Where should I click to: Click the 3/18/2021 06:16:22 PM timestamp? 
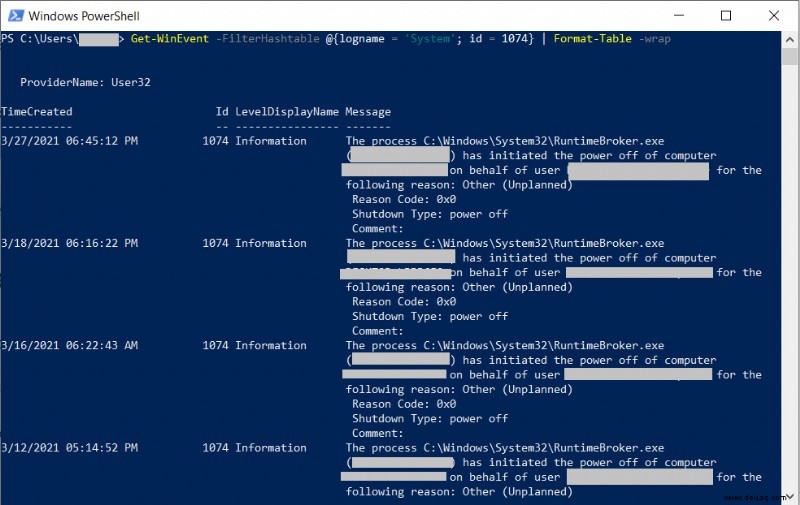[69, 243]
